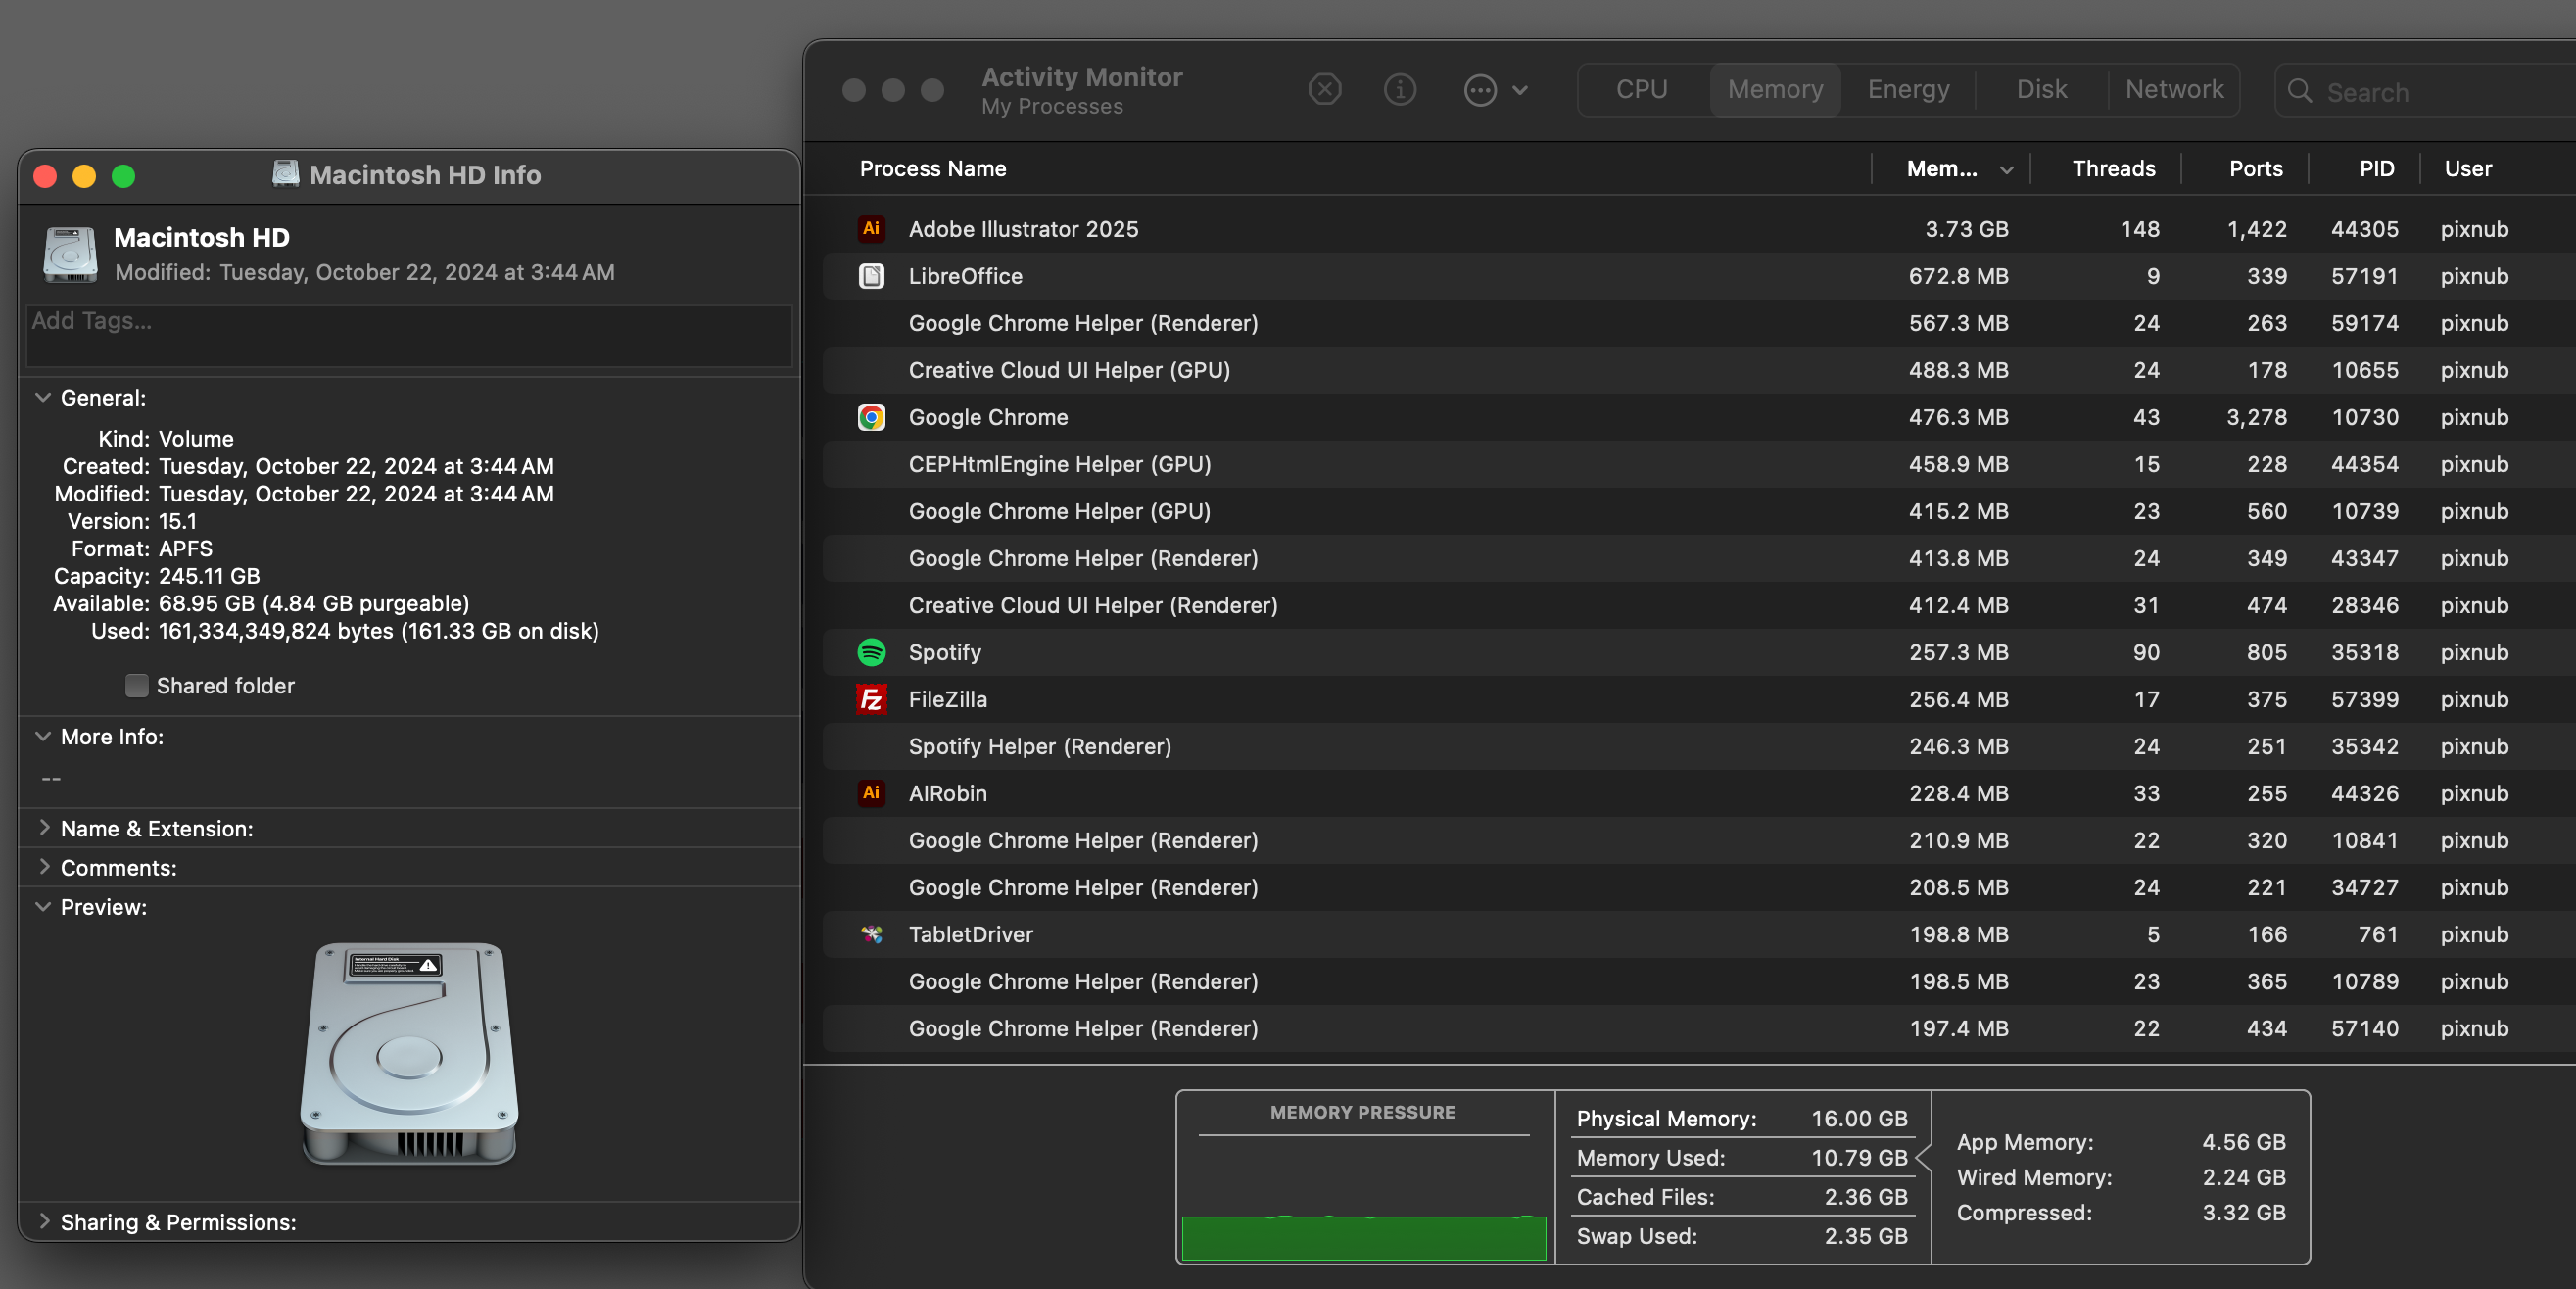Expand the Comments section
The height and width of the screenshot is (1289, 2576).
(43, 867)
